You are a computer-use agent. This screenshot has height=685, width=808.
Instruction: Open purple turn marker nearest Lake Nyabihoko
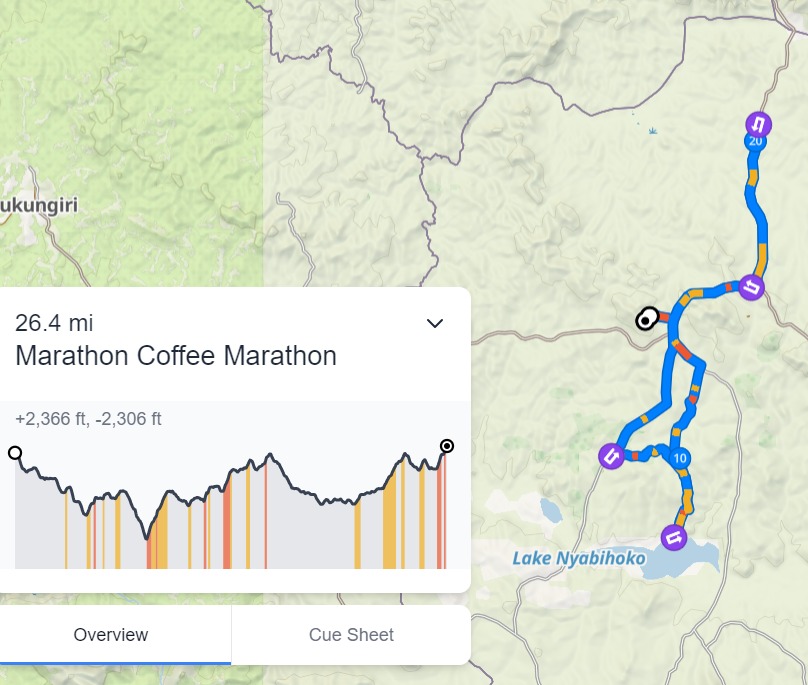pyautogui.click(x=674, y=538)
